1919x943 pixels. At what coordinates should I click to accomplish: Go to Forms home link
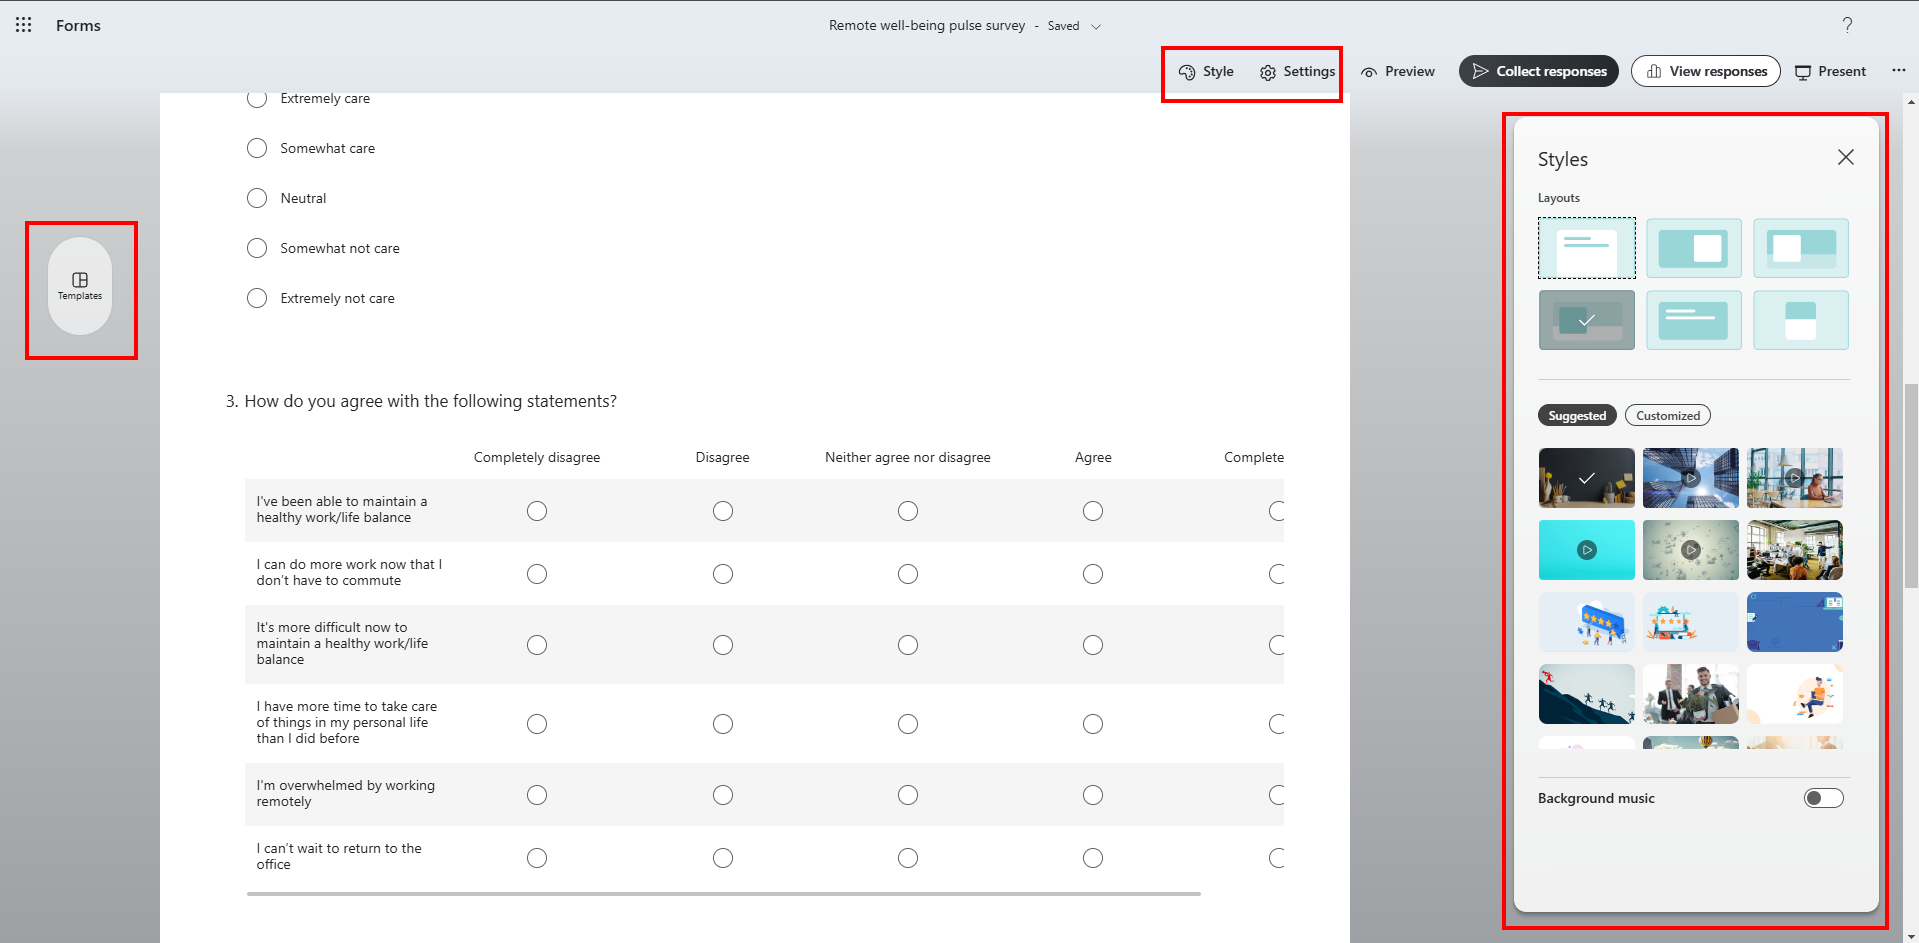pyautogui.click(x=78, y=25)
